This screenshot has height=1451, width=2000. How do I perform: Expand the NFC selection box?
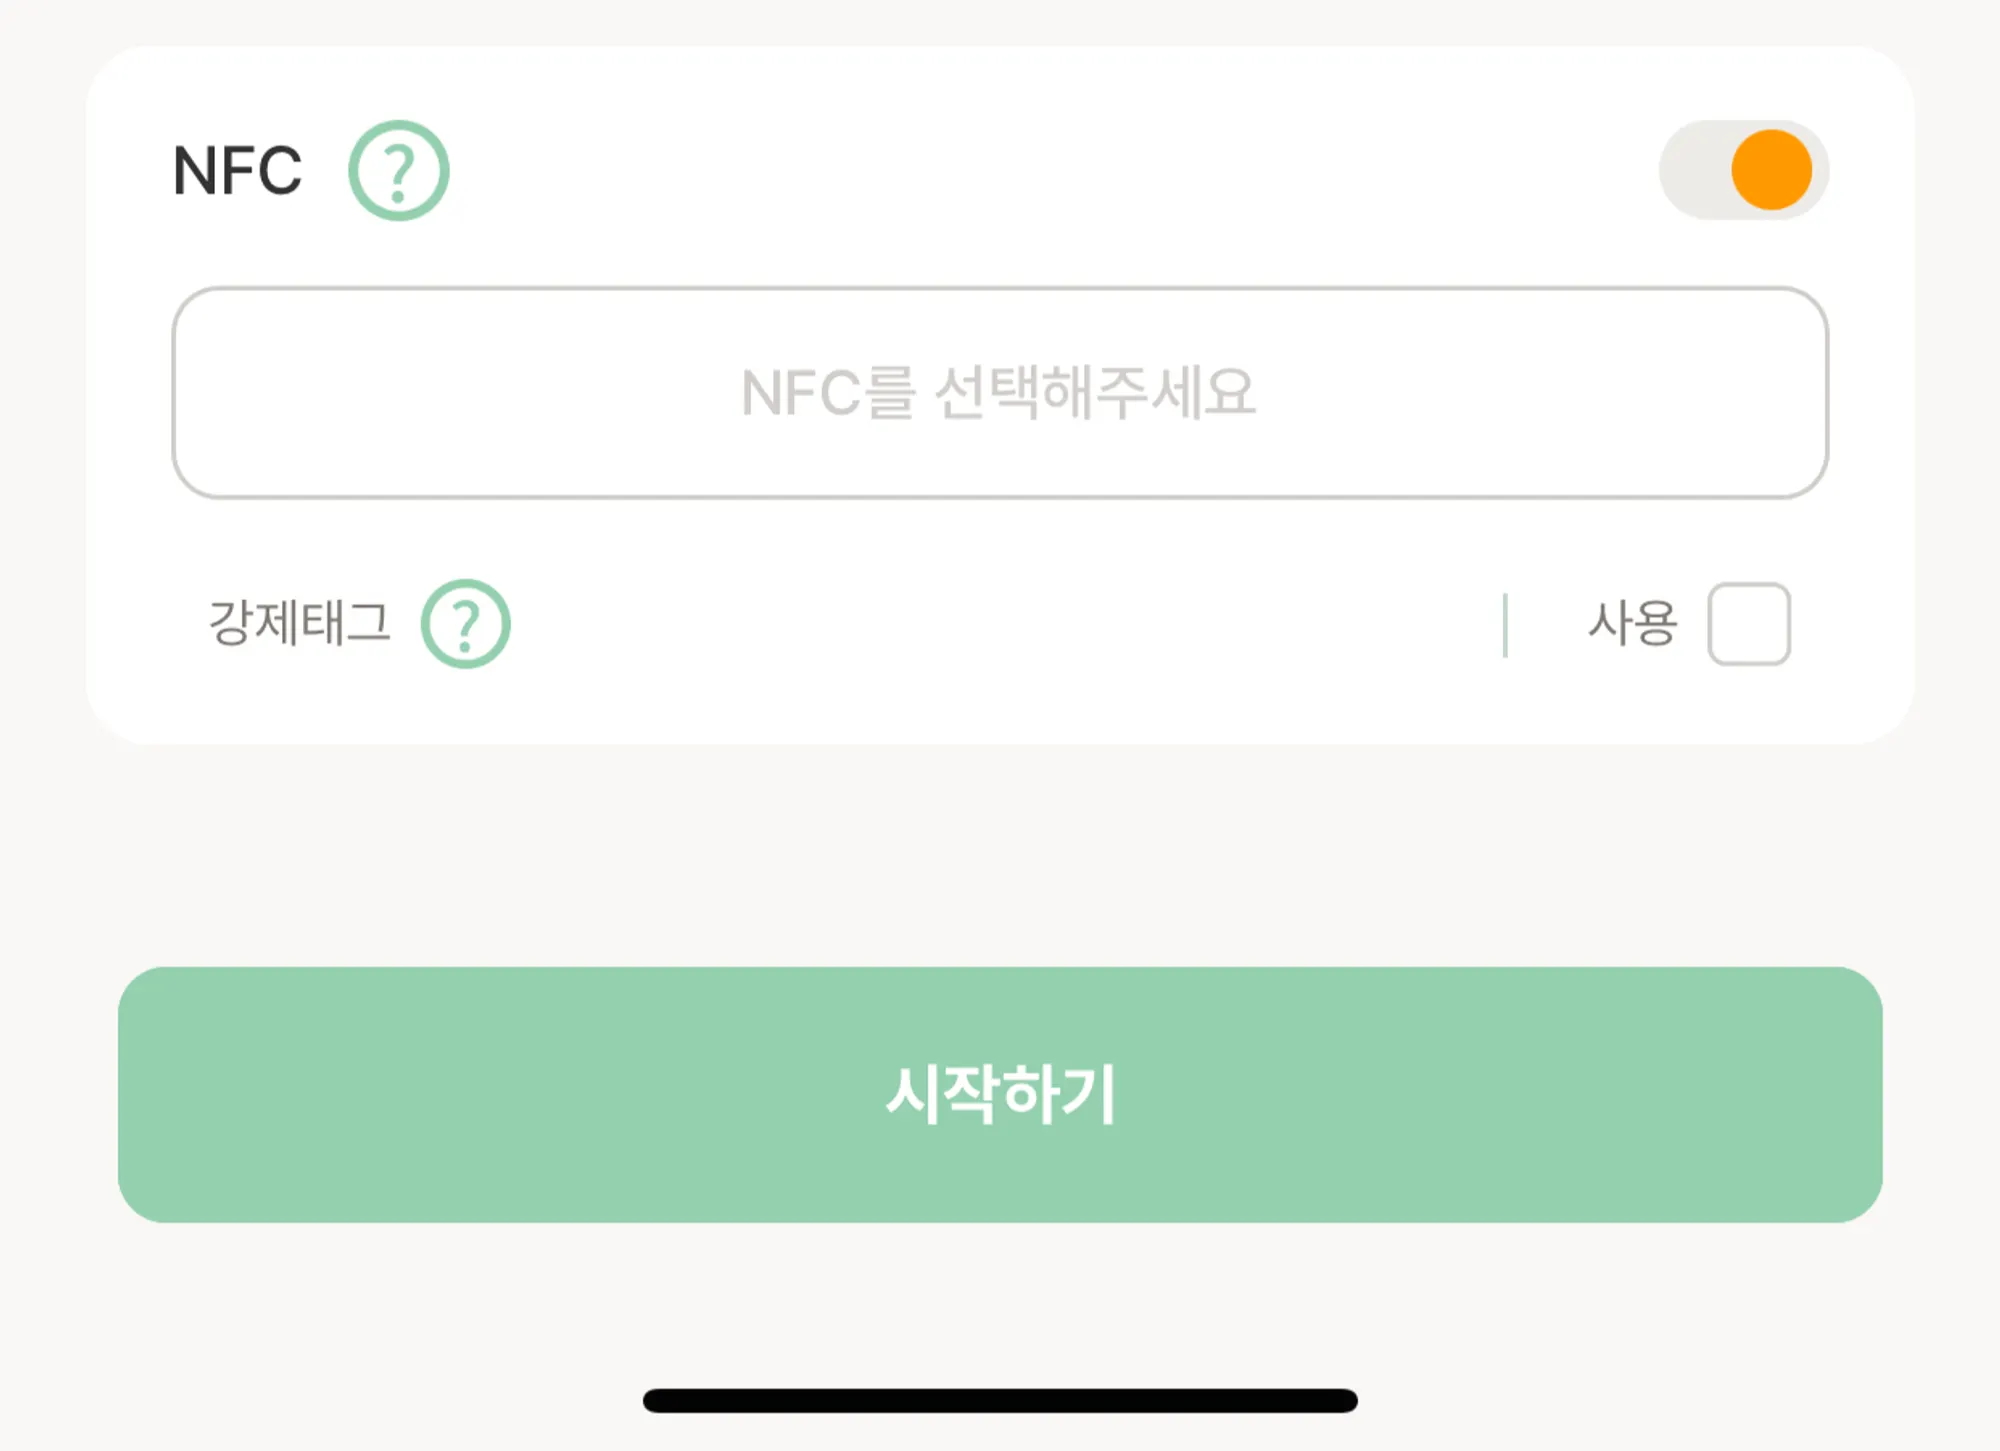pyautogui.click(x=1000, y=393)
